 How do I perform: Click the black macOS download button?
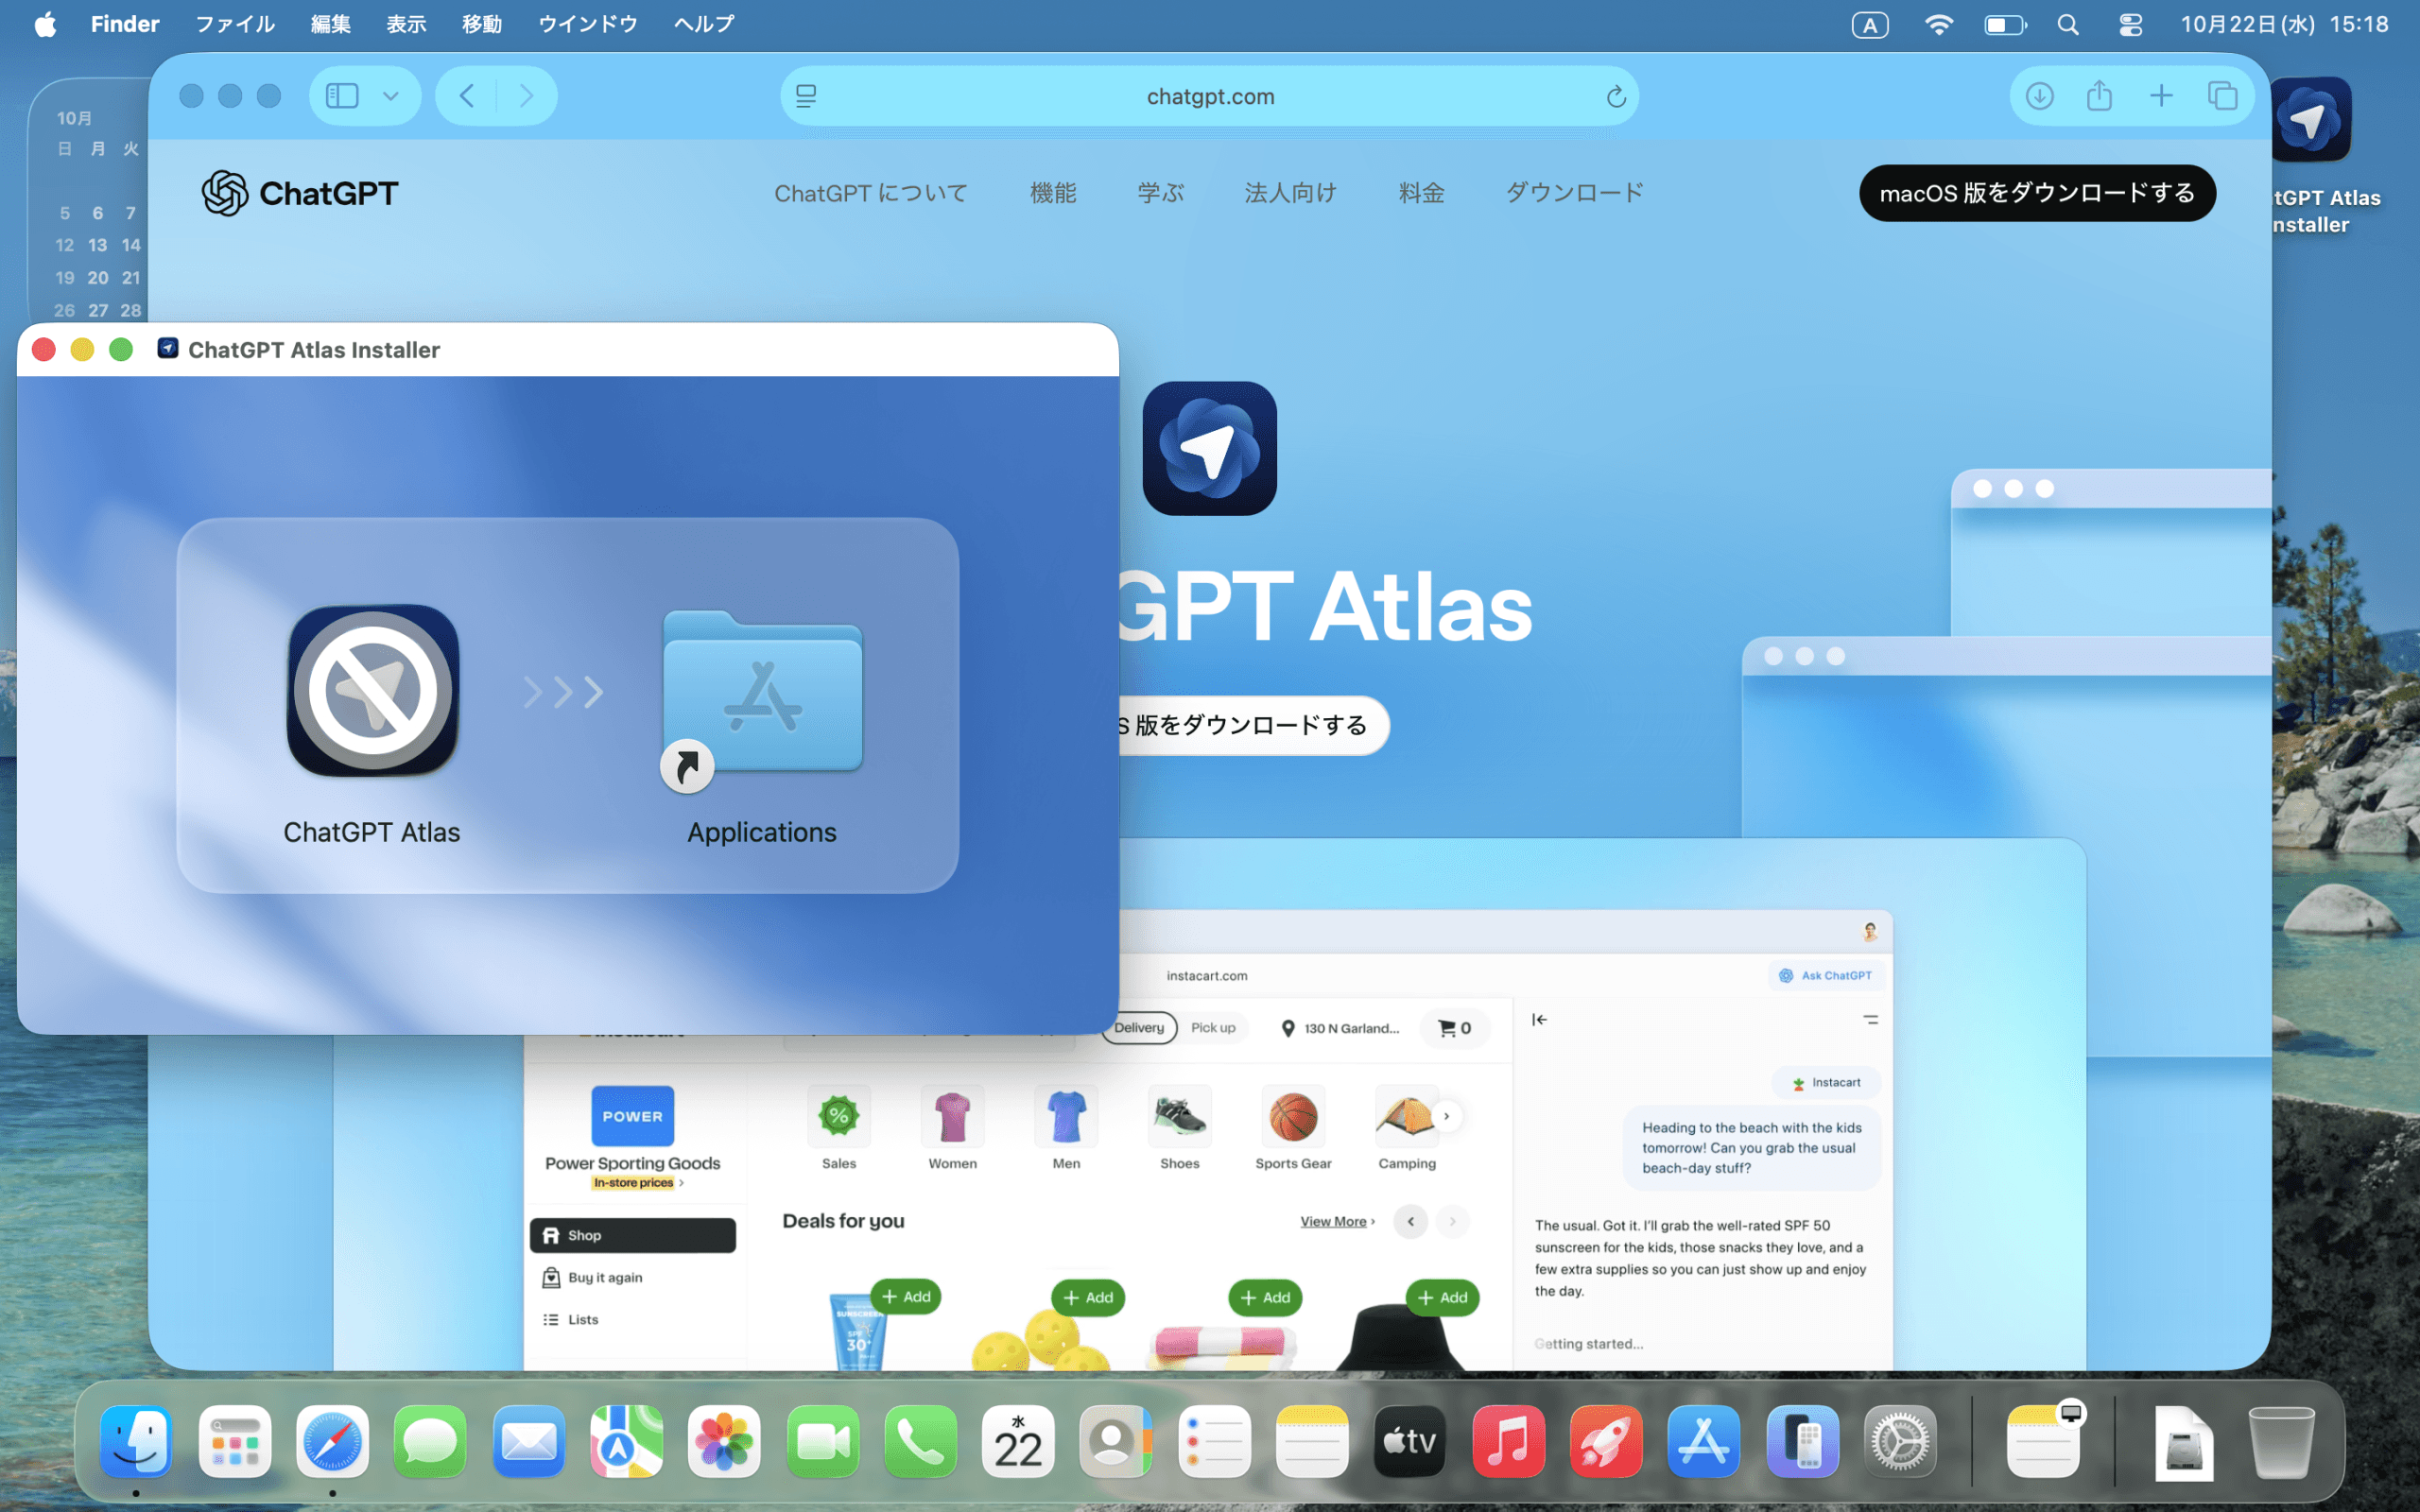coord(2036,193)
